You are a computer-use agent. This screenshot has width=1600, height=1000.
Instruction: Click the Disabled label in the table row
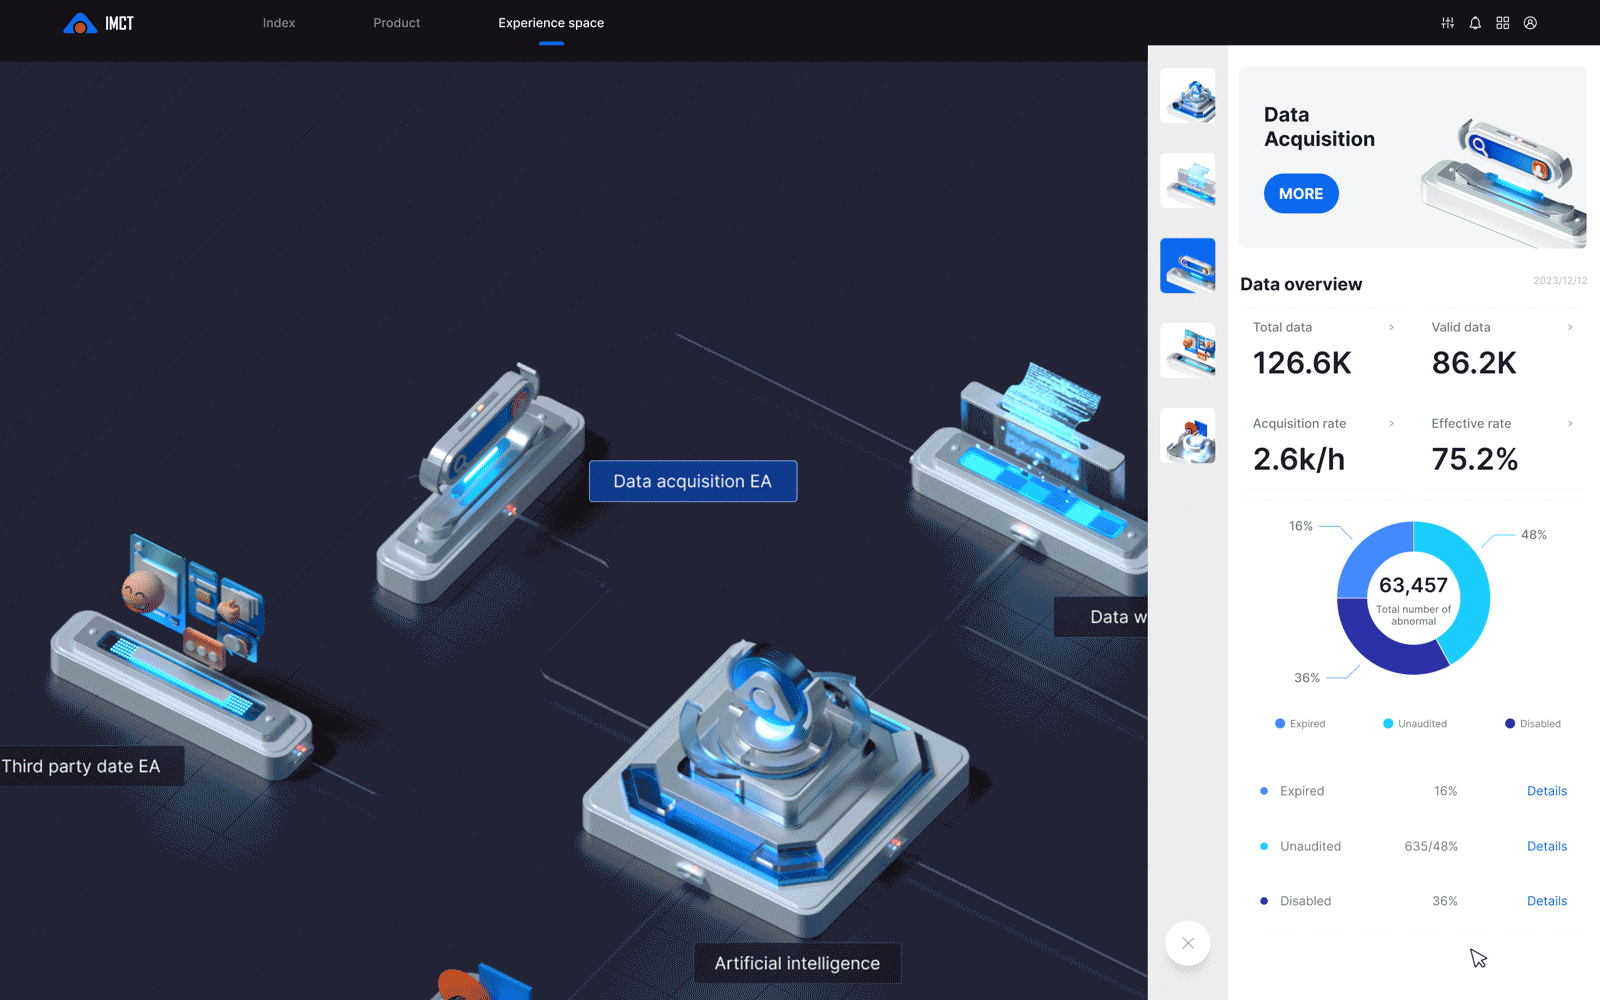coord(1305,901)
